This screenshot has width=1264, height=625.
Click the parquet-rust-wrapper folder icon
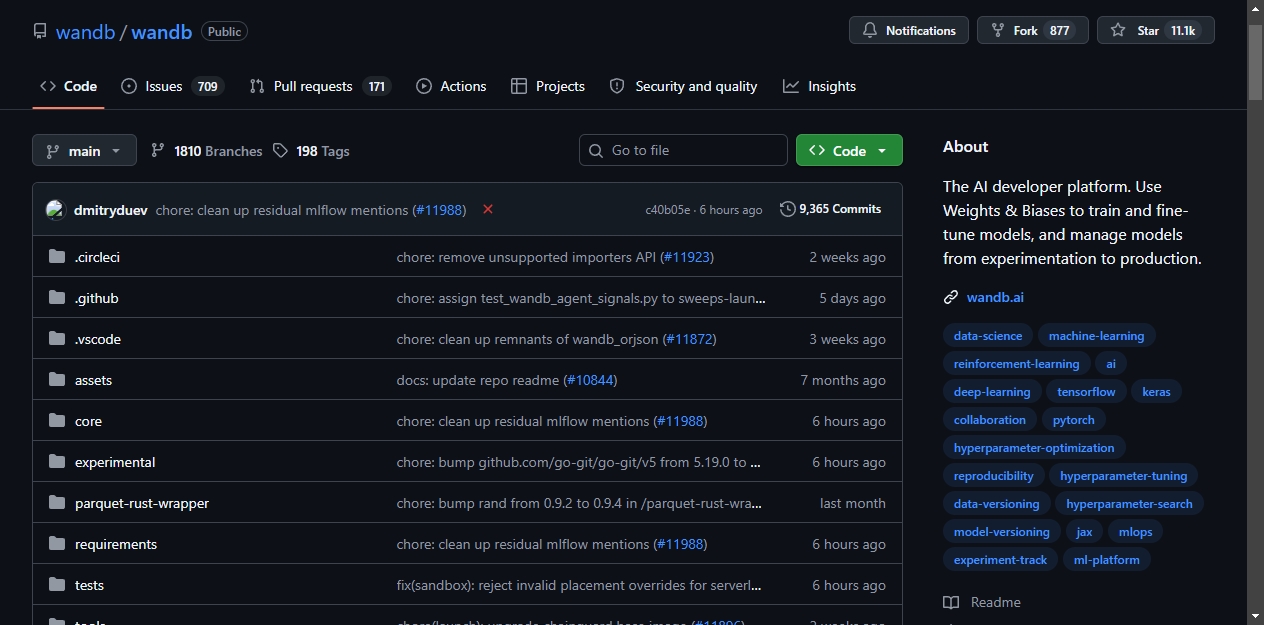coord(57,503)
